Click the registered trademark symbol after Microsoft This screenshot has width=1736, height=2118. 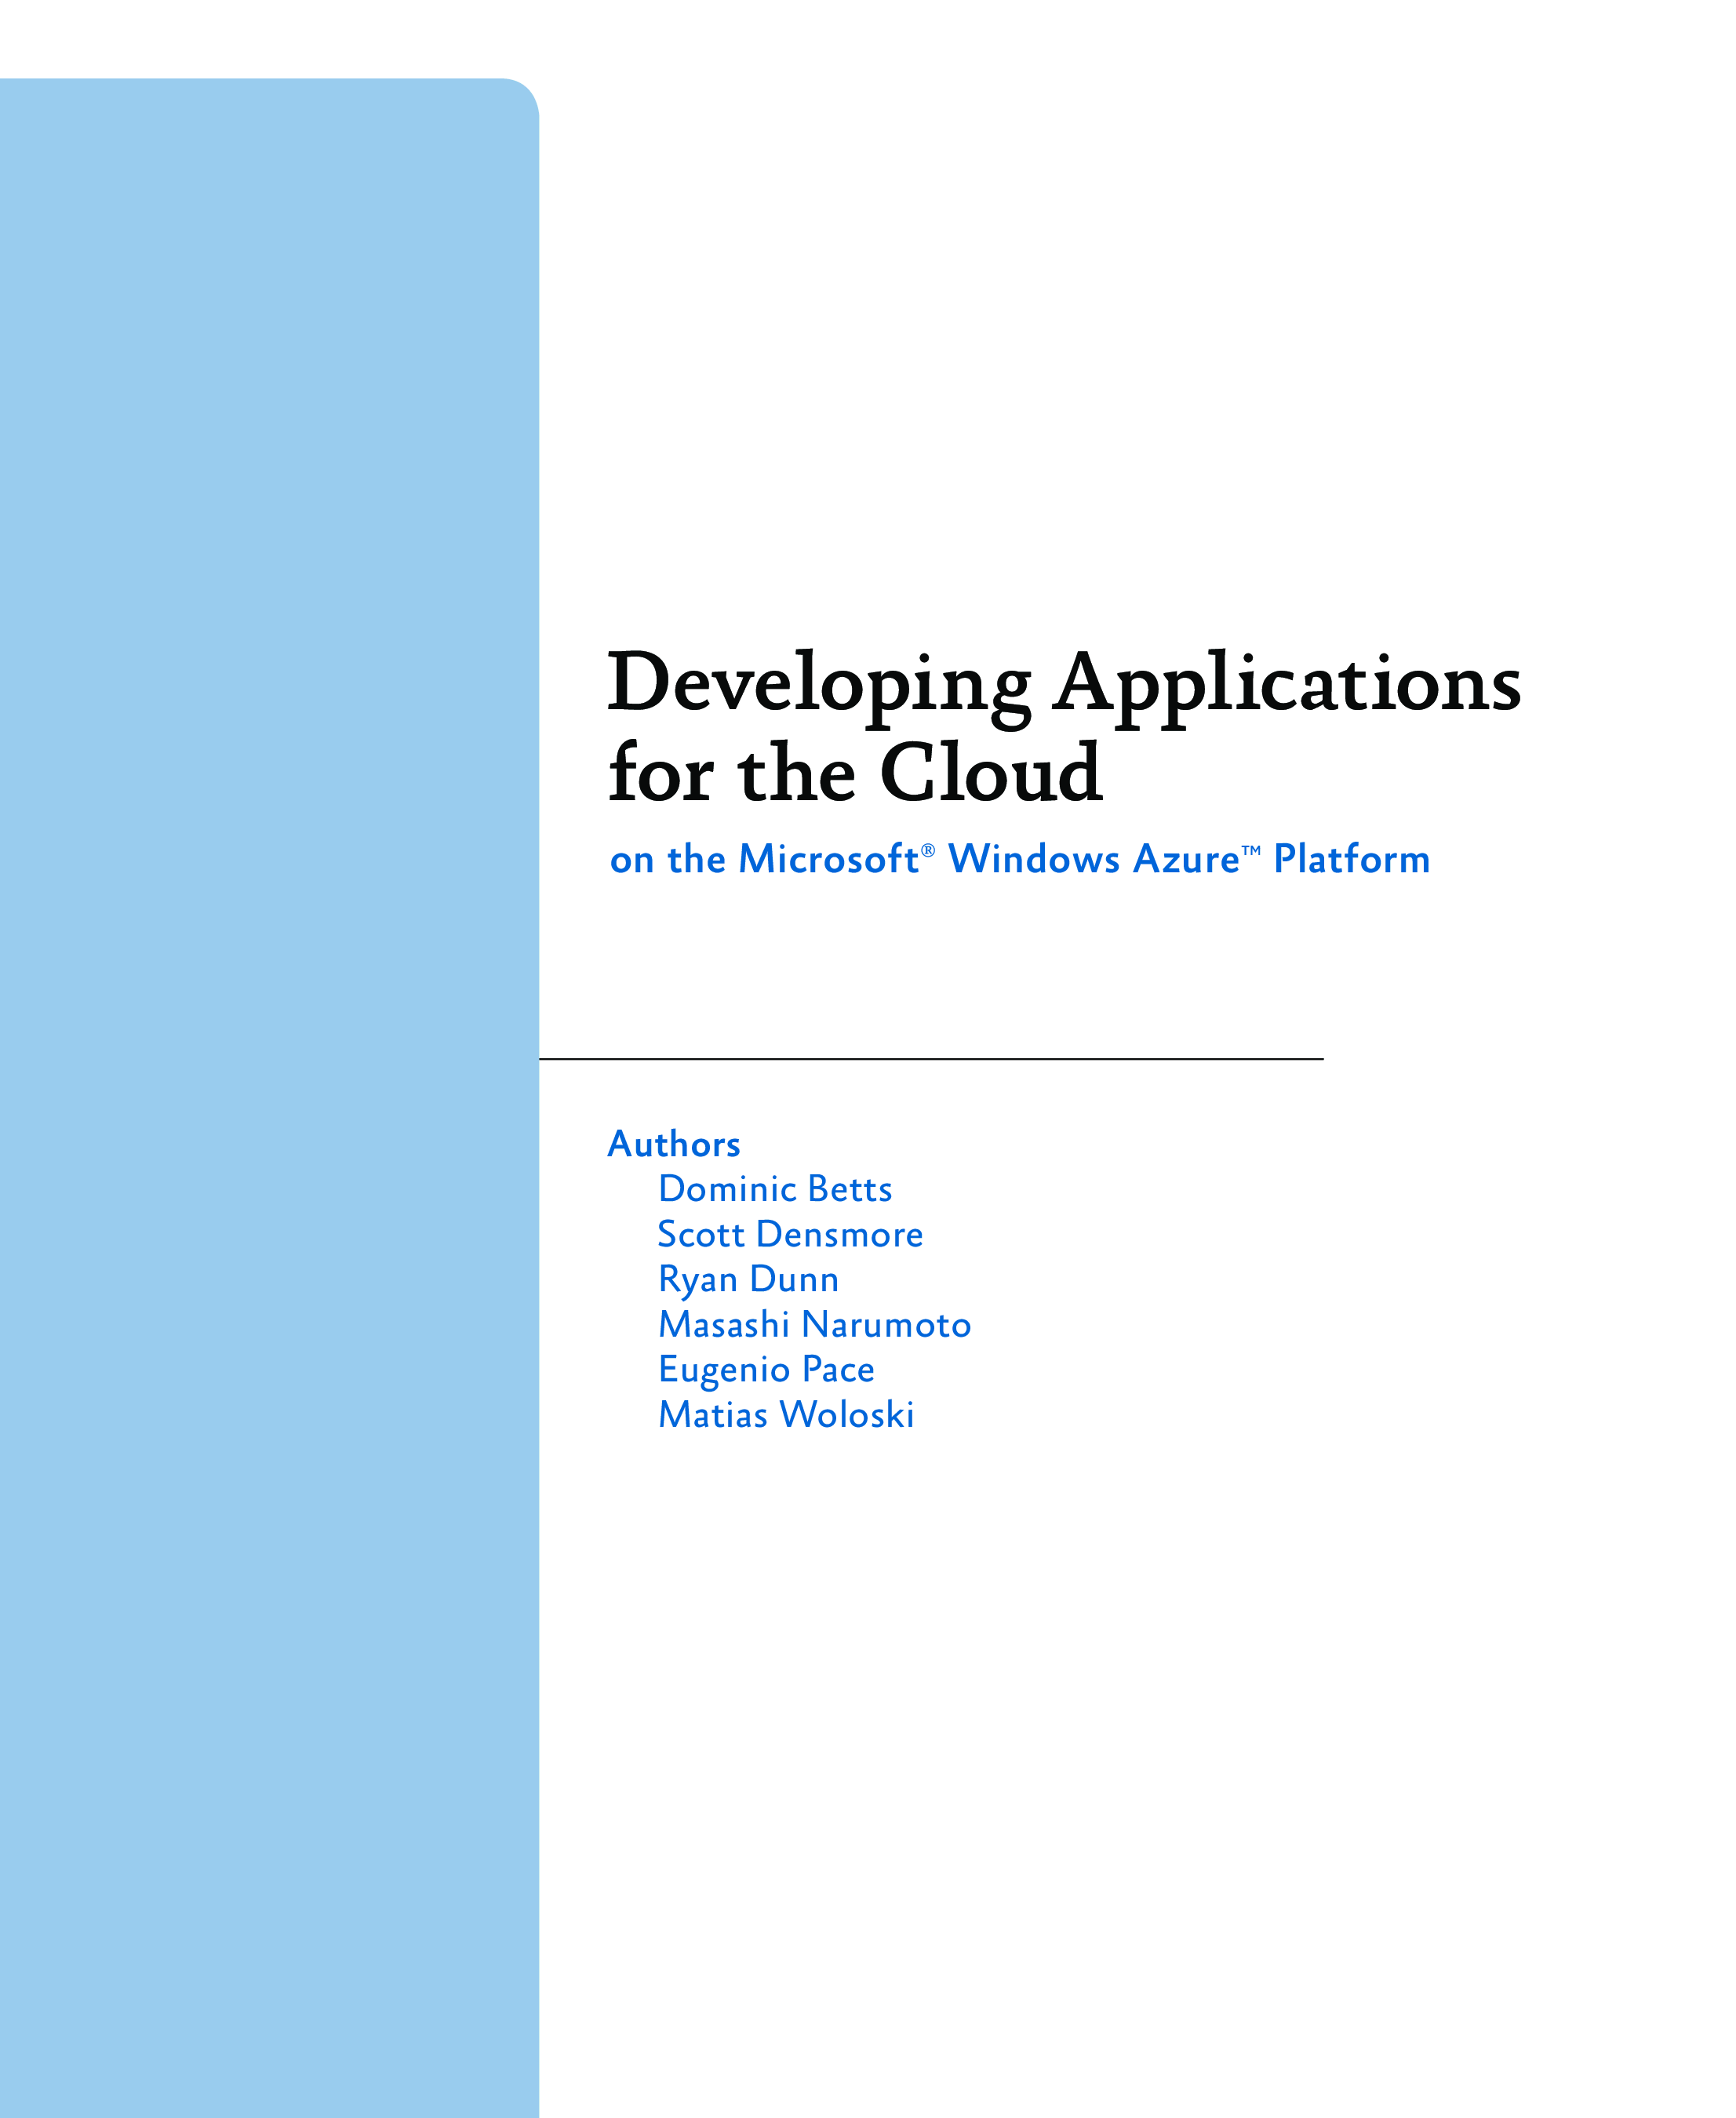(x=927, y=850)
